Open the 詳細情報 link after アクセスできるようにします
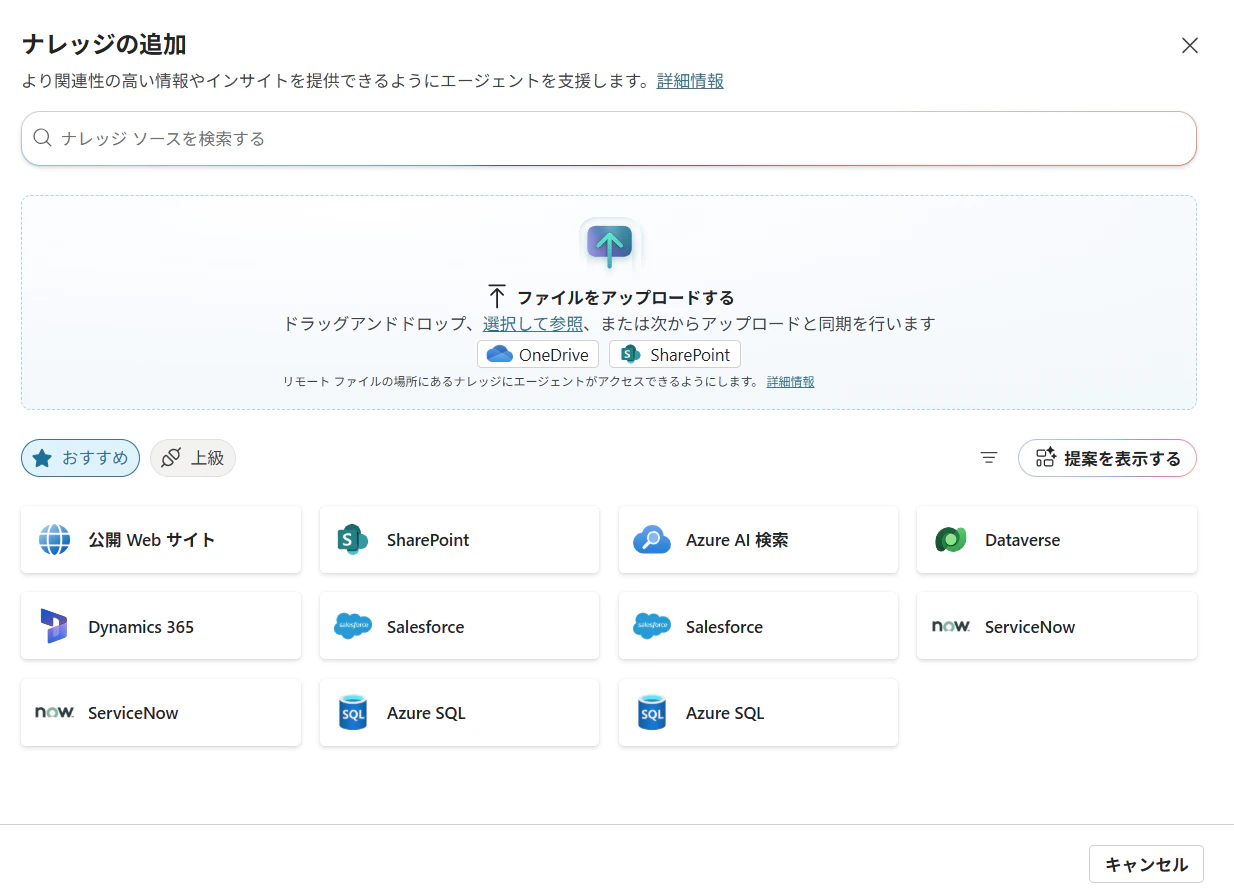The height and width of the screenshot is (894, 1234). [x=790, y=381]
